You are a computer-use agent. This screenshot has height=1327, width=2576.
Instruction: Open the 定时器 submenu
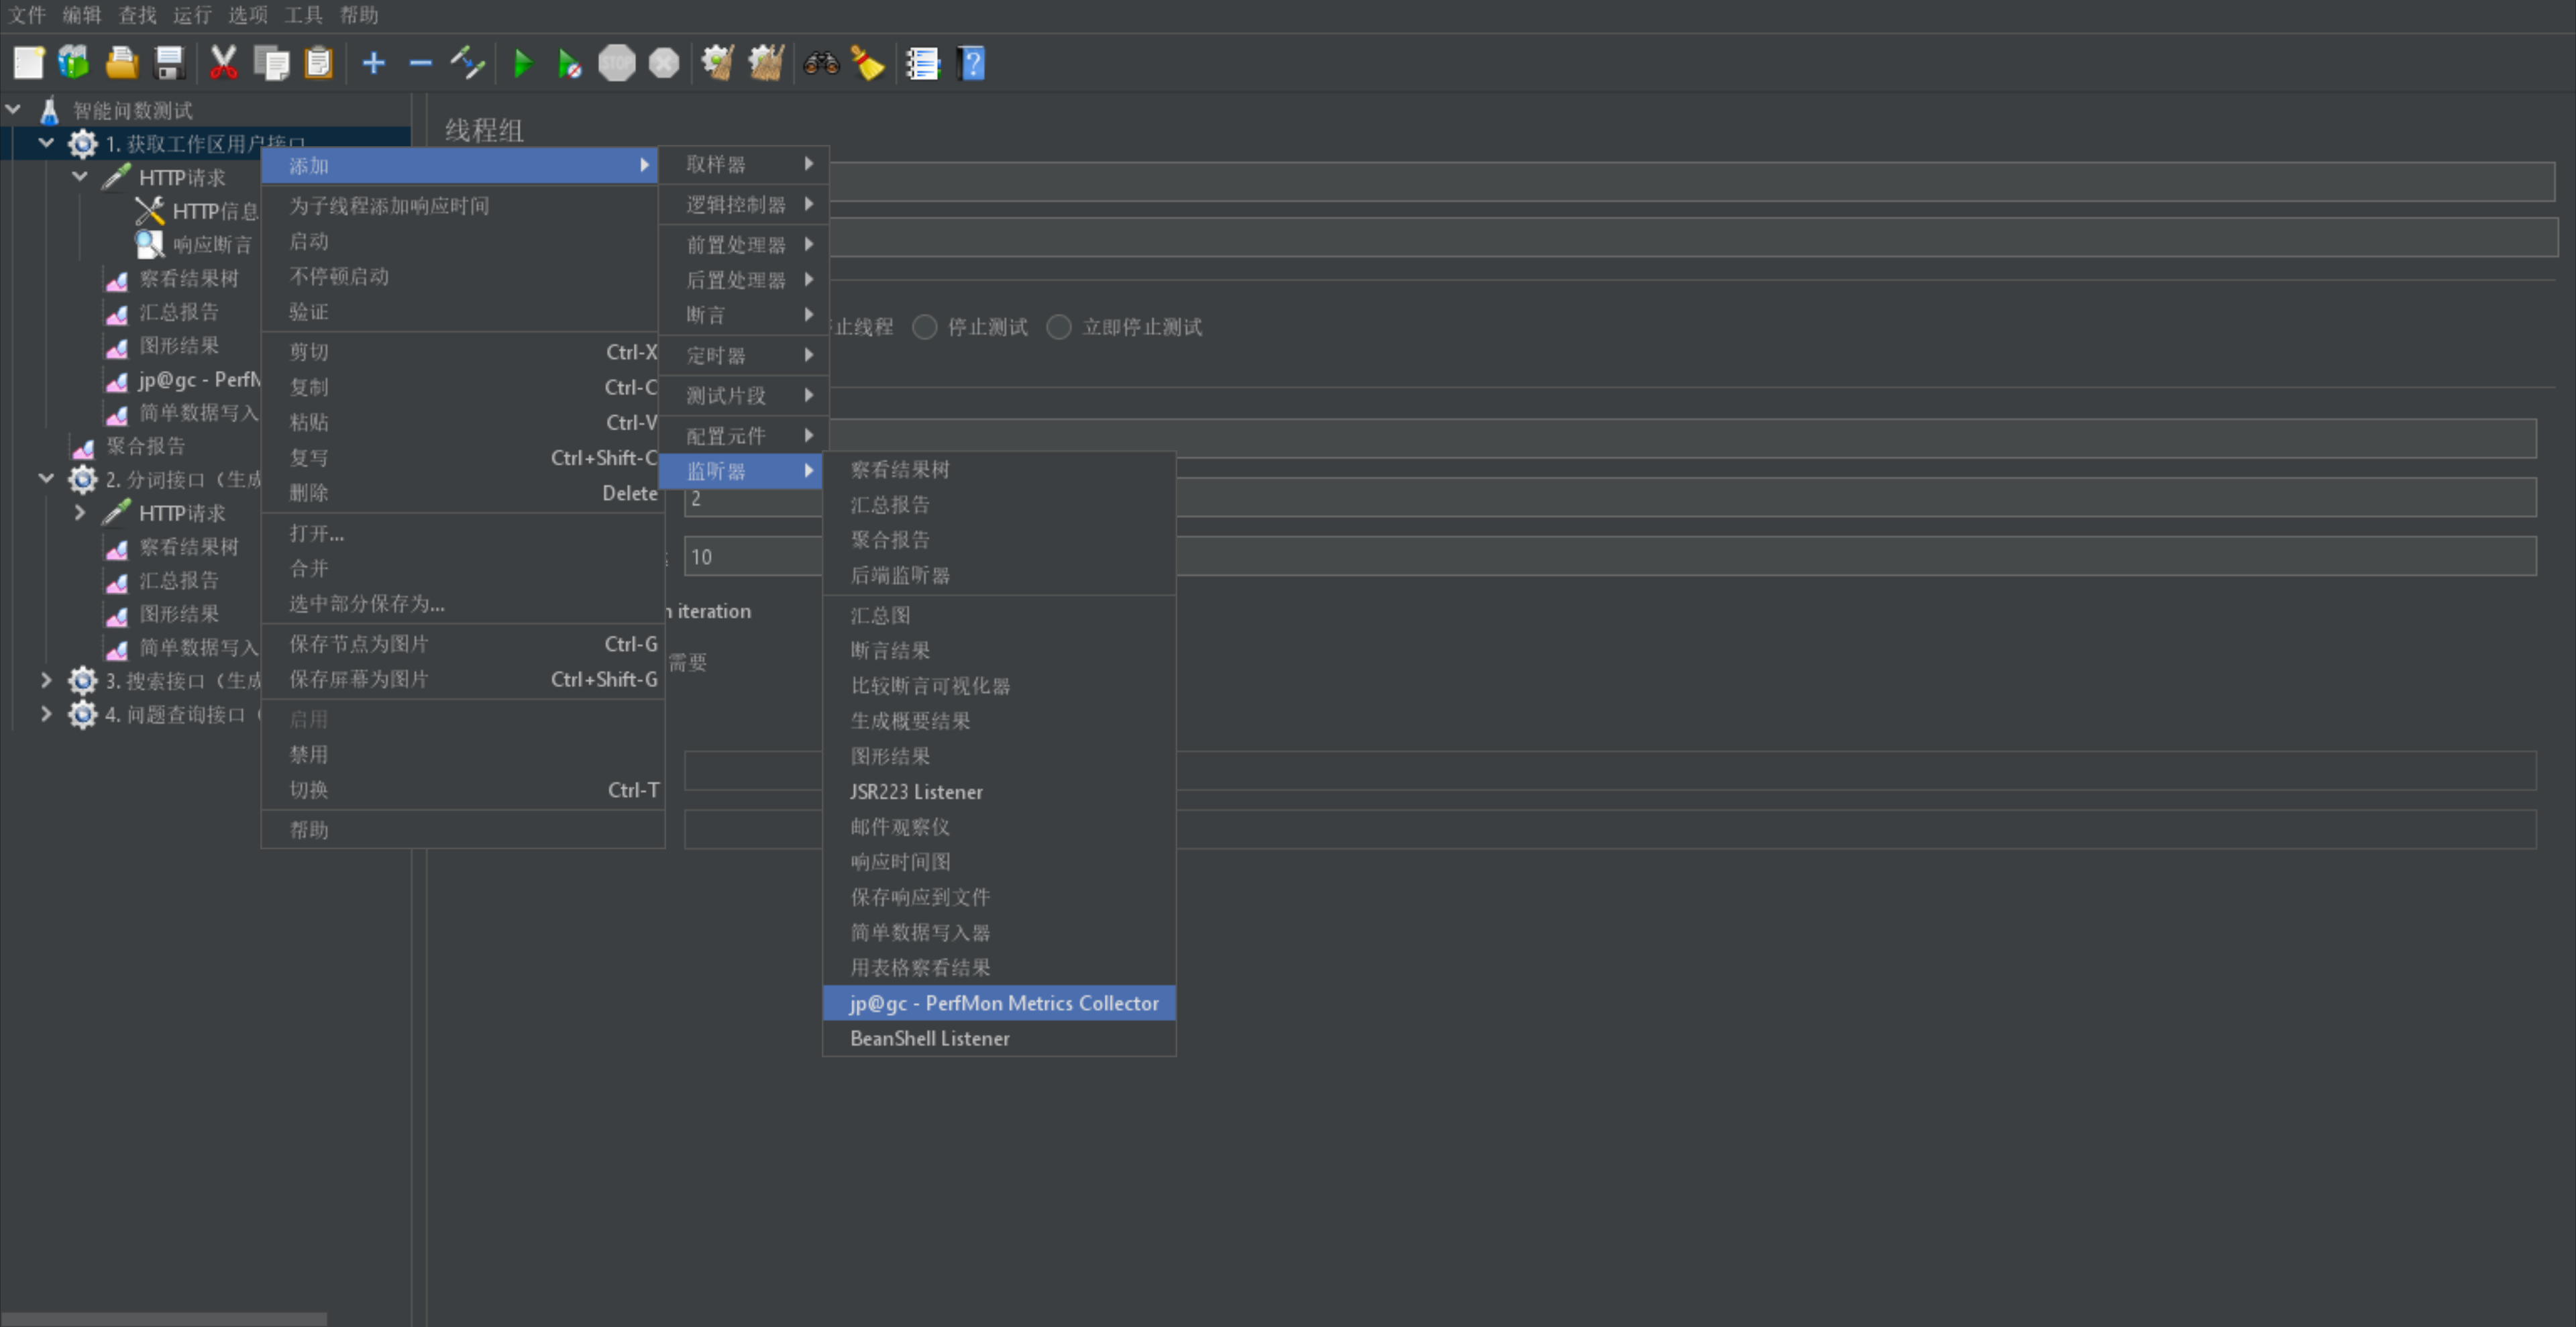pos(743,355)
